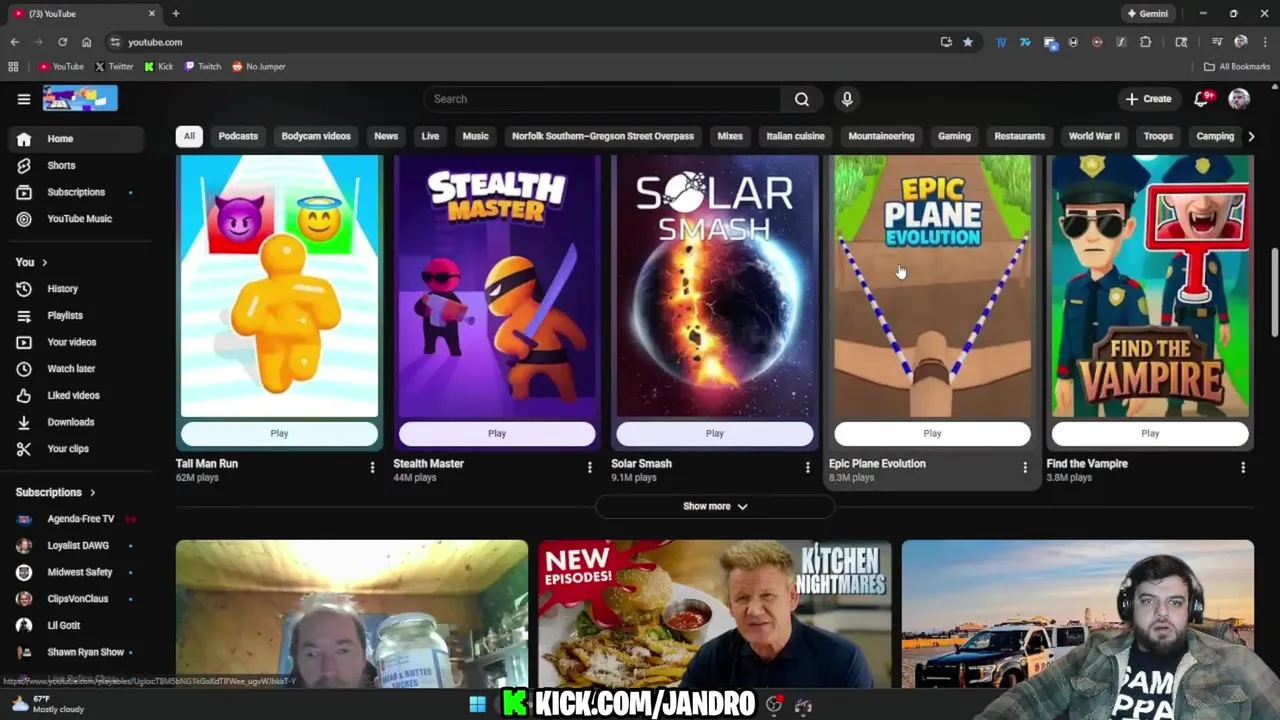
Task: Select the Podcasts chip
Action: 238,136
